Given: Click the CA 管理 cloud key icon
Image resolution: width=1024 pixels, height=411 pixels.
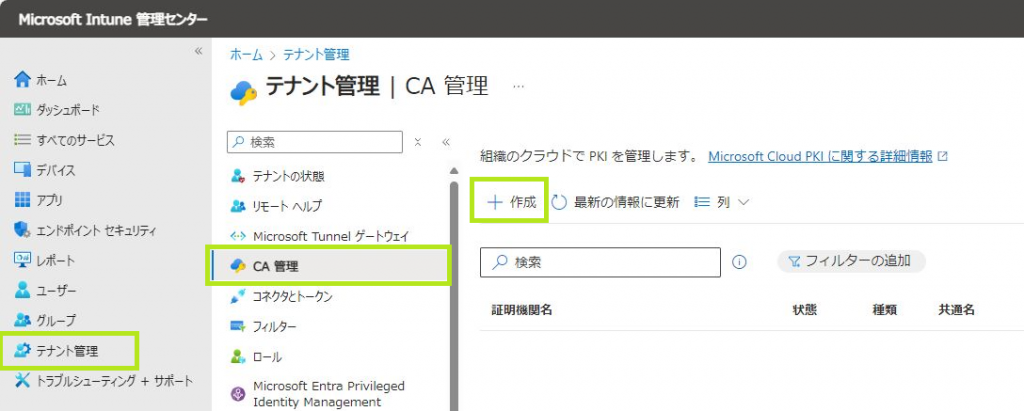Looking at the screenshot, I should click(x=238, y=266).
